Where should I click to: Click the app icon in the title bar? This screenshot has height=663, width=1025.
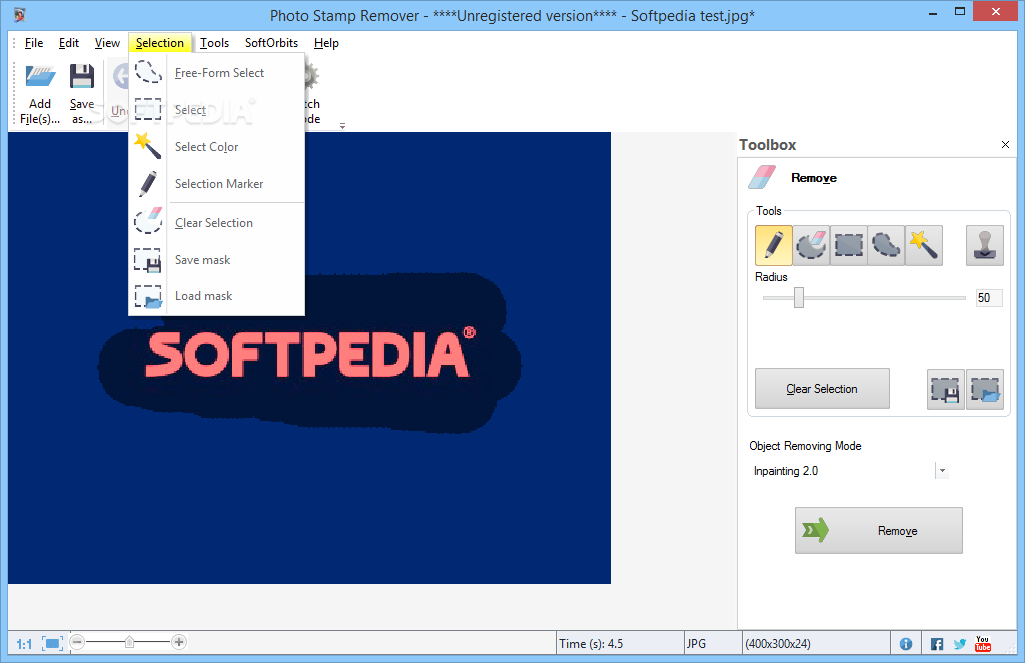pyautogui.click(x=20, y=14)
